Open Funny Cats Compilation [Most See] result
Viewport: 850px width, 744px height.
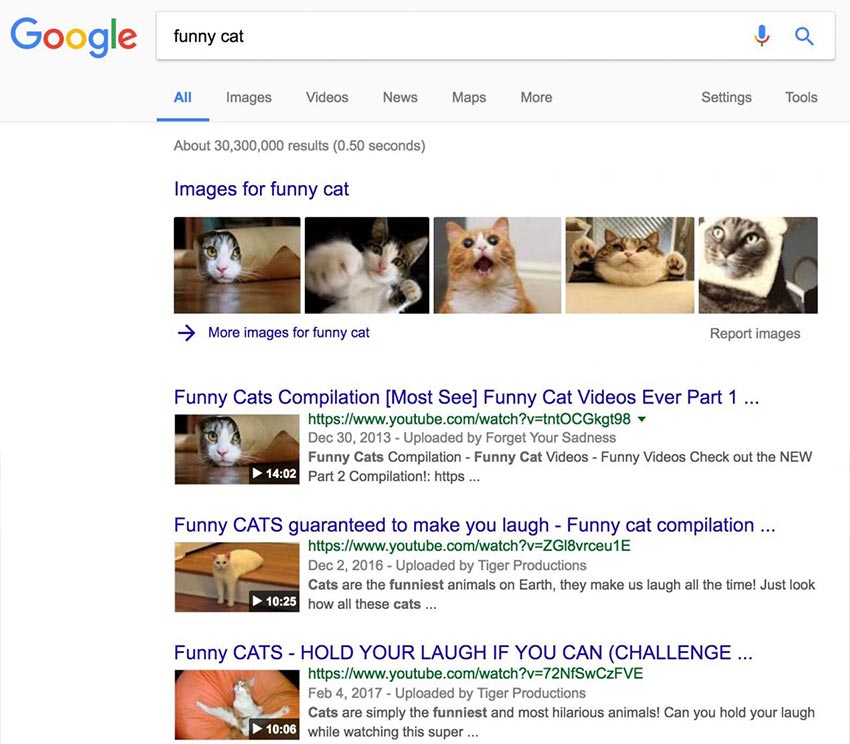[466, 397]
